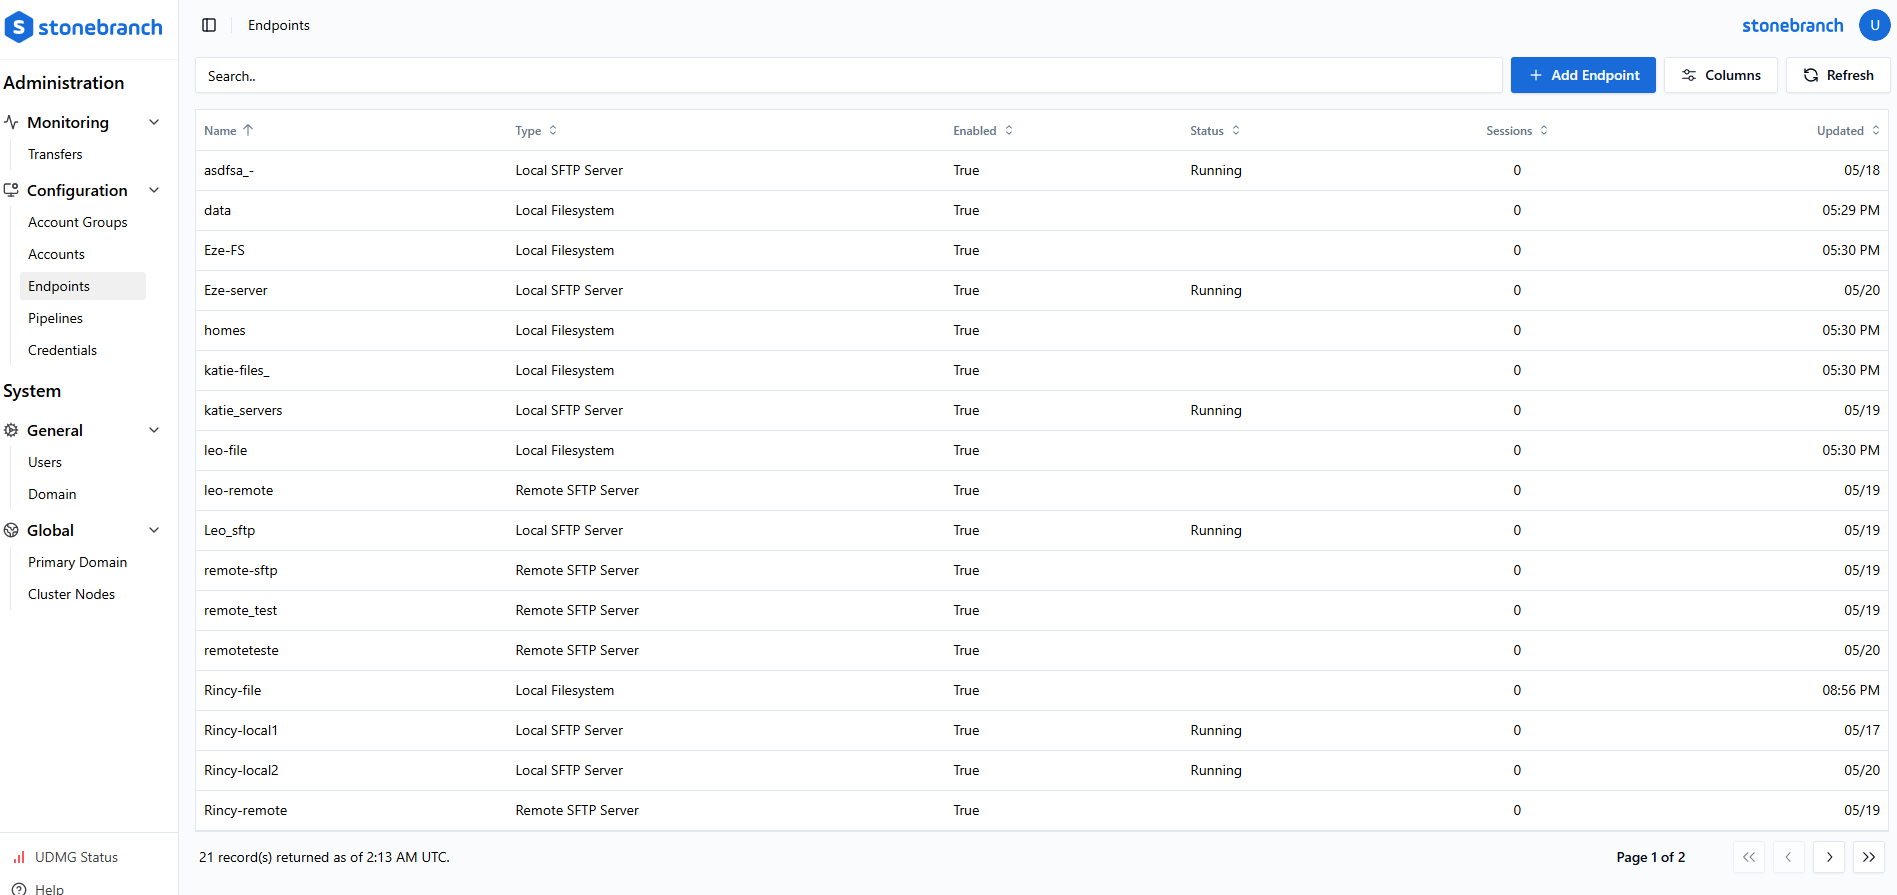Sort by Name column arrow
Screen dimensions: 1897x895
point(248,130)
